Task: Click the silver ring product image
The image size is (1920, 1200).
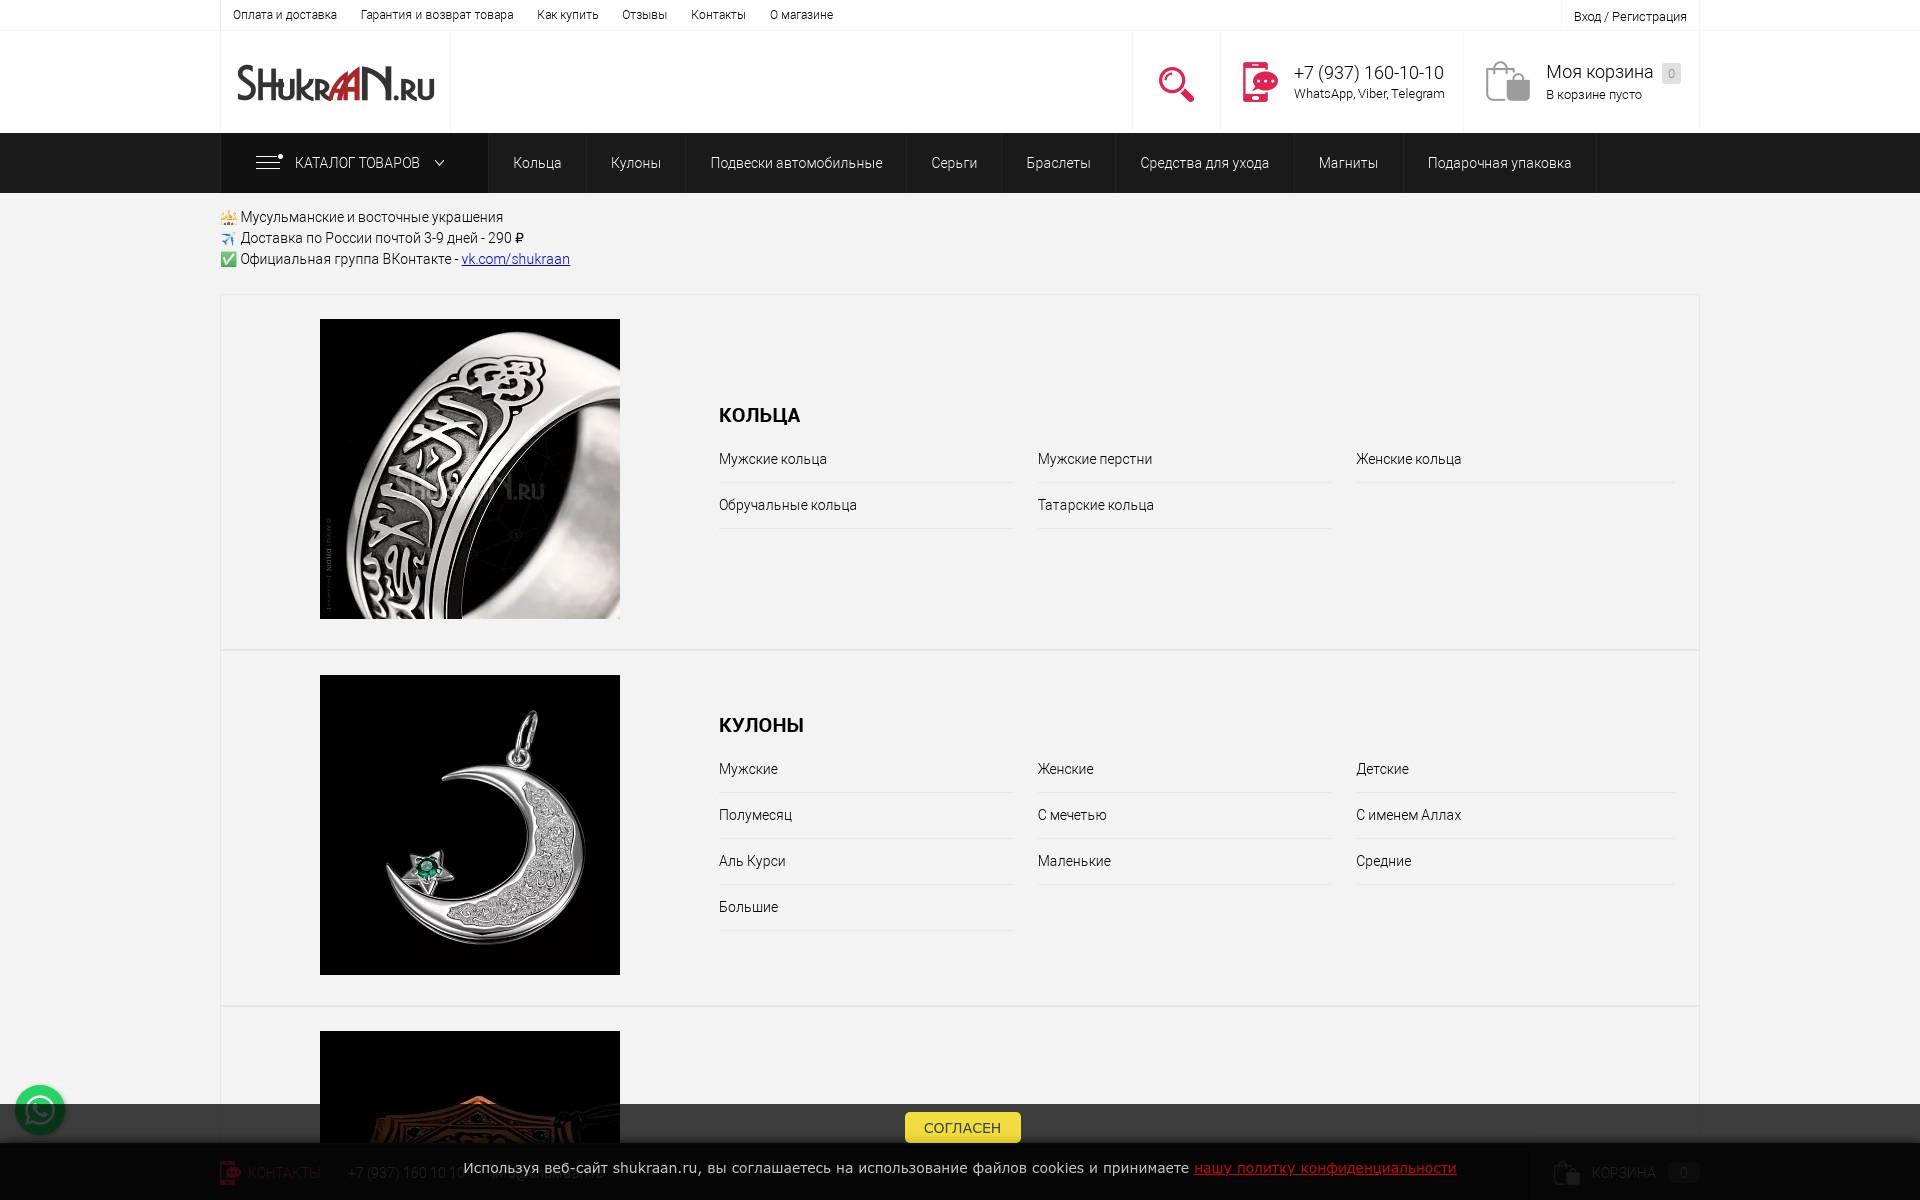Action: 470,469
